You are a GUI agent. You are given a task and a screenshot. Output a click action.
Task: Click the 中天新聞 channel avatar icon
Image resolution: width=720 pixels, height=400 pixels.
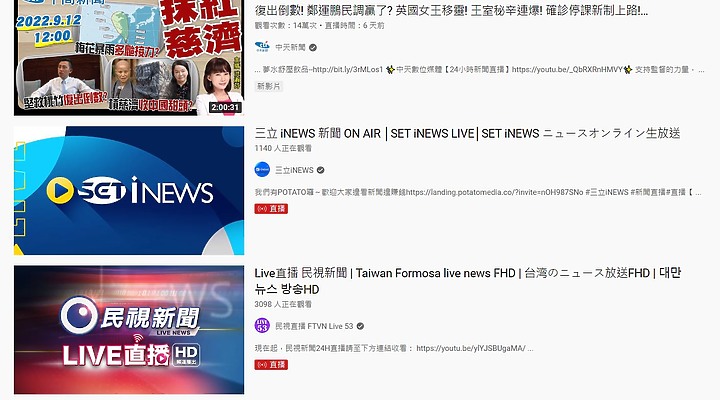[262, 47]
